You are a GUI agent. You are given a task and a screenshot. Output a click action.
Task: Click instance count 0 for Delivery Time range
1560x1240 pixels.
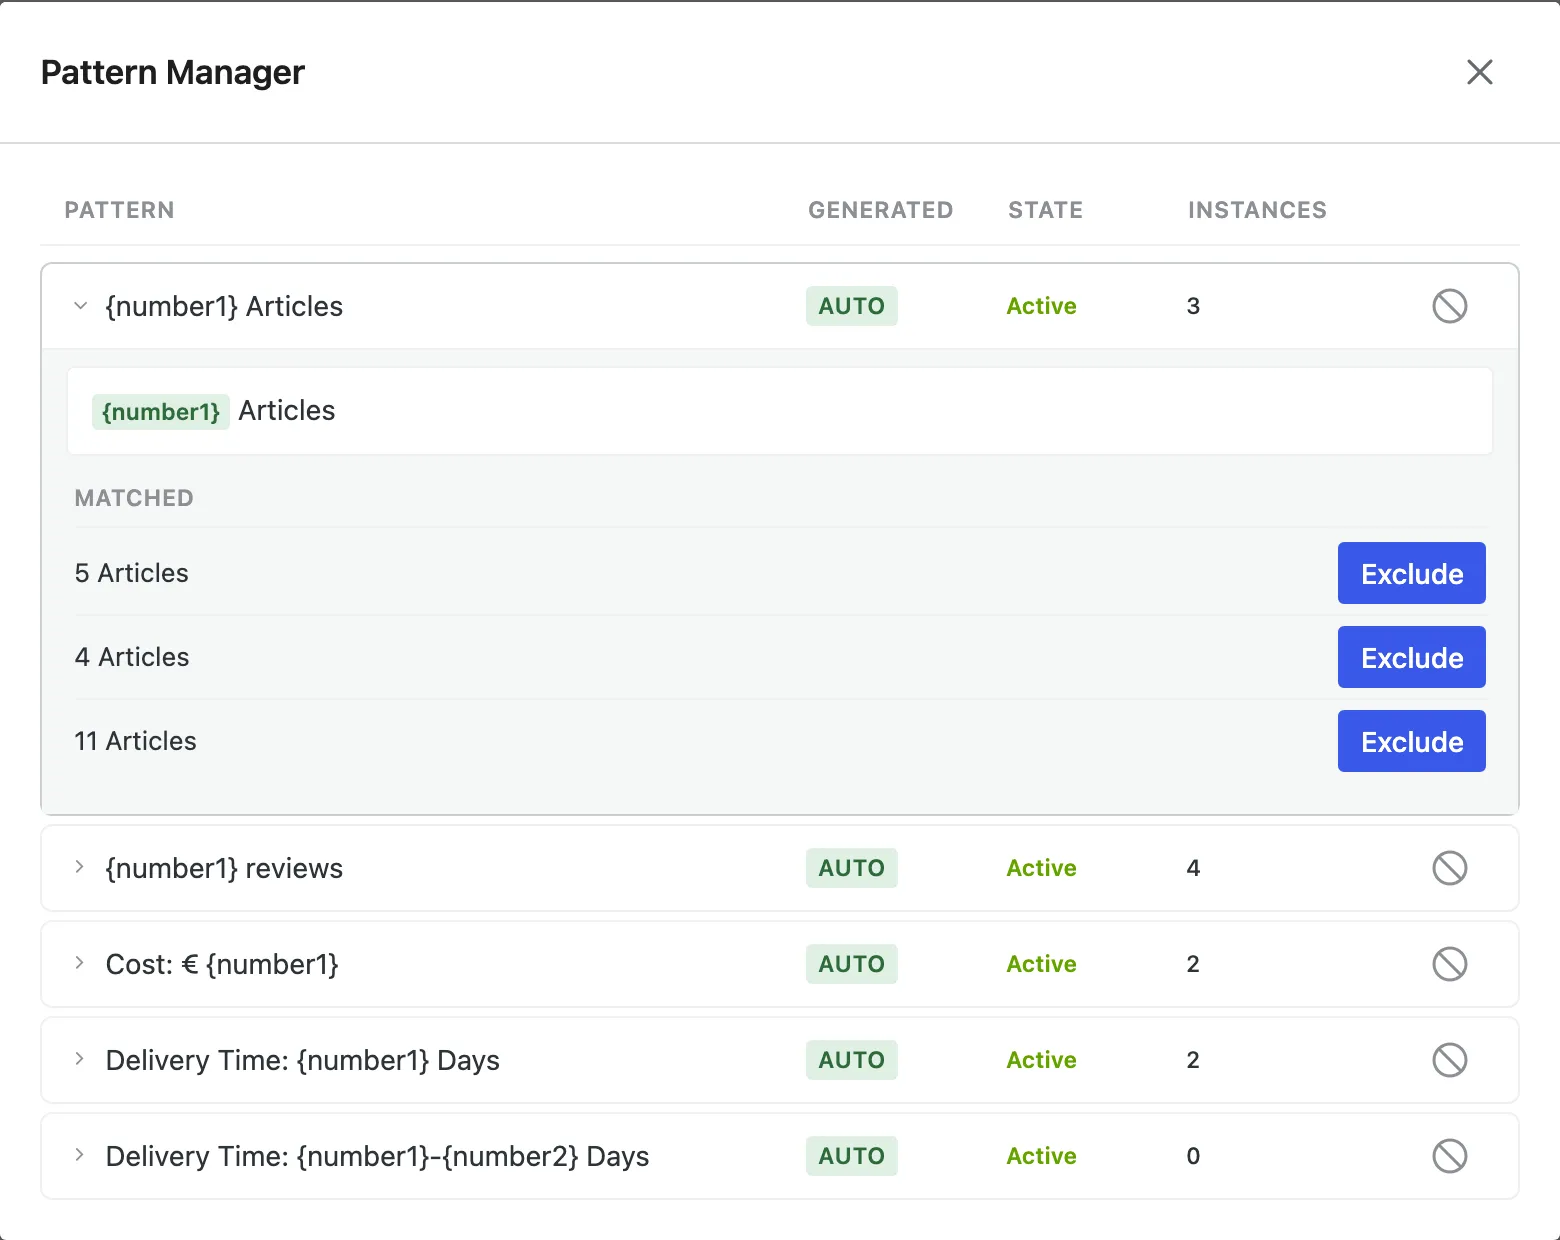1193,1156
